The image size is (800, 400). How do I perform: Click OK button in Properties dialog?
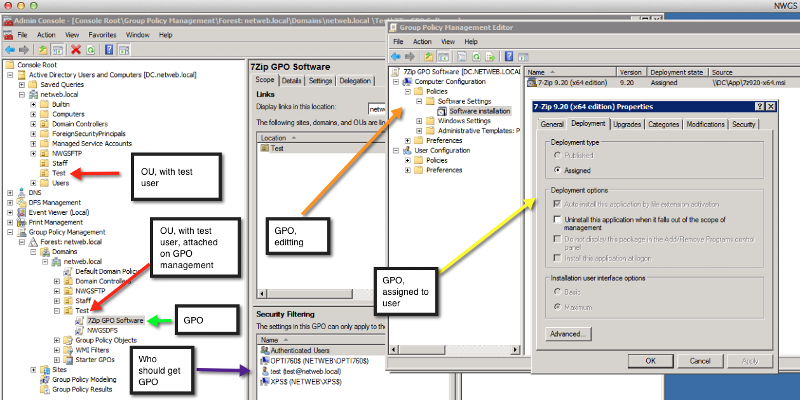pos(651,361)
